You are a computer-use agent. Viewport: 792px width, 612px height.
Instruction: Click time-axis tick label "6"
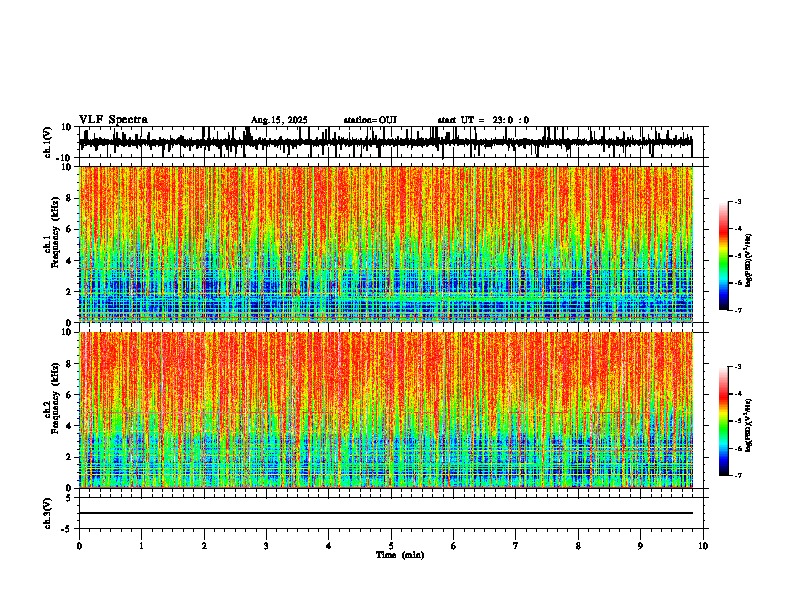tap(454, 546)
